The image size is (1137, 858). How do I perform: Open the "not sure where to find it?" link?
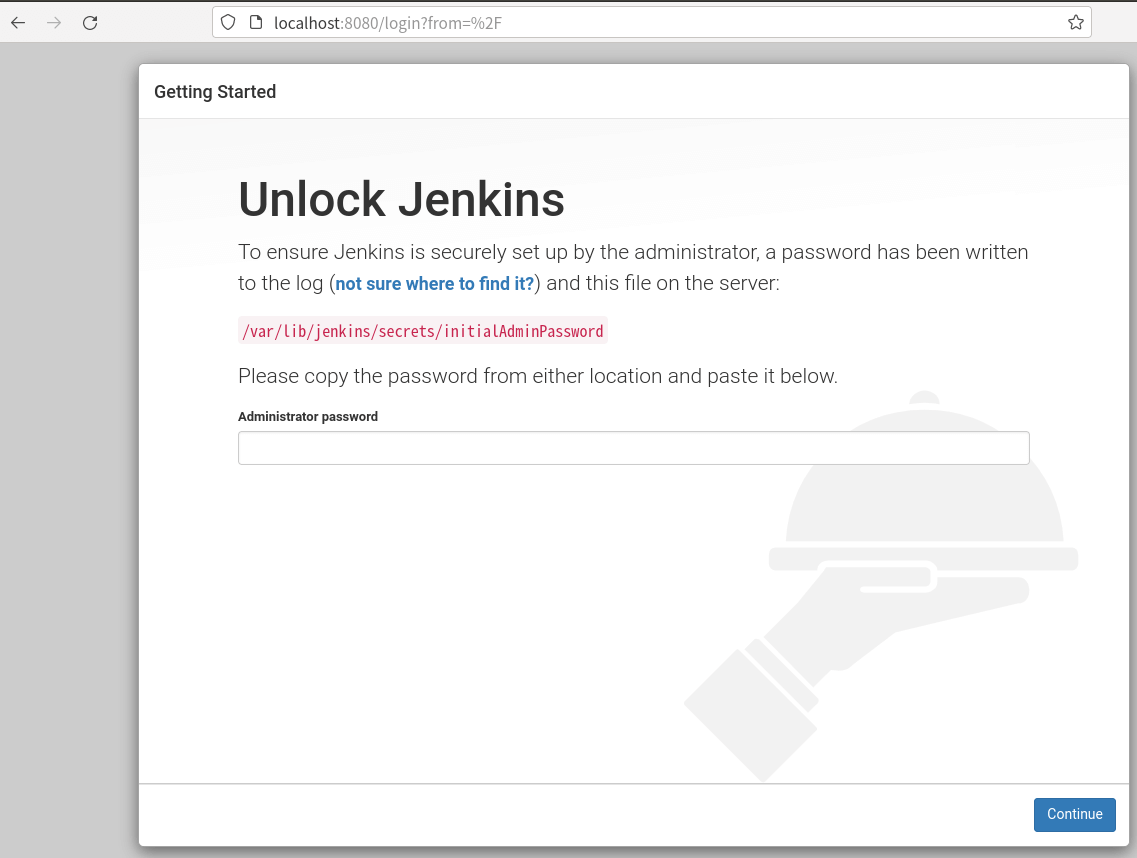click(434, 284)
